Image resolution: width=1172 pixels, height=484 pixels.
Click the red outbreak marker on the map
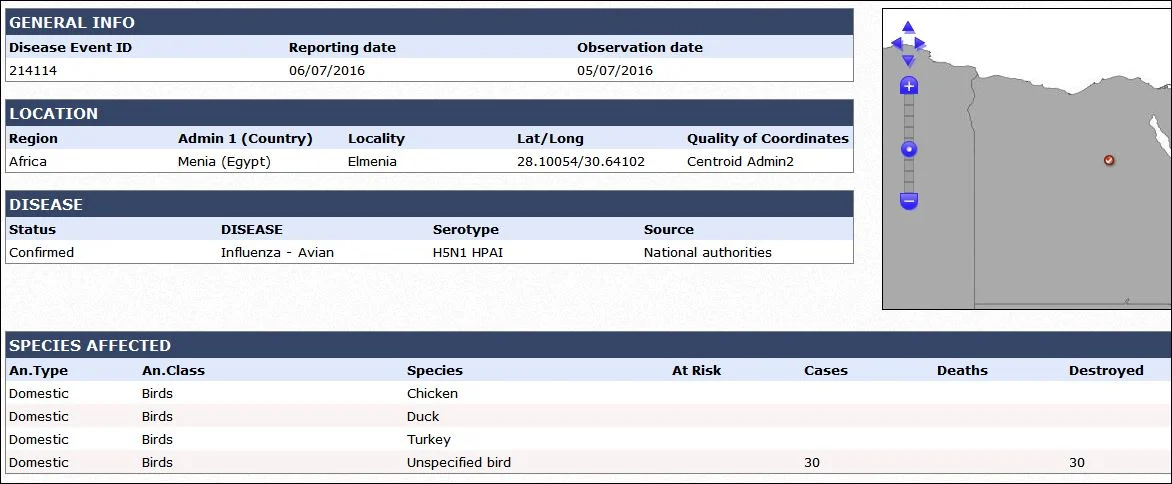pos(1109,160)
